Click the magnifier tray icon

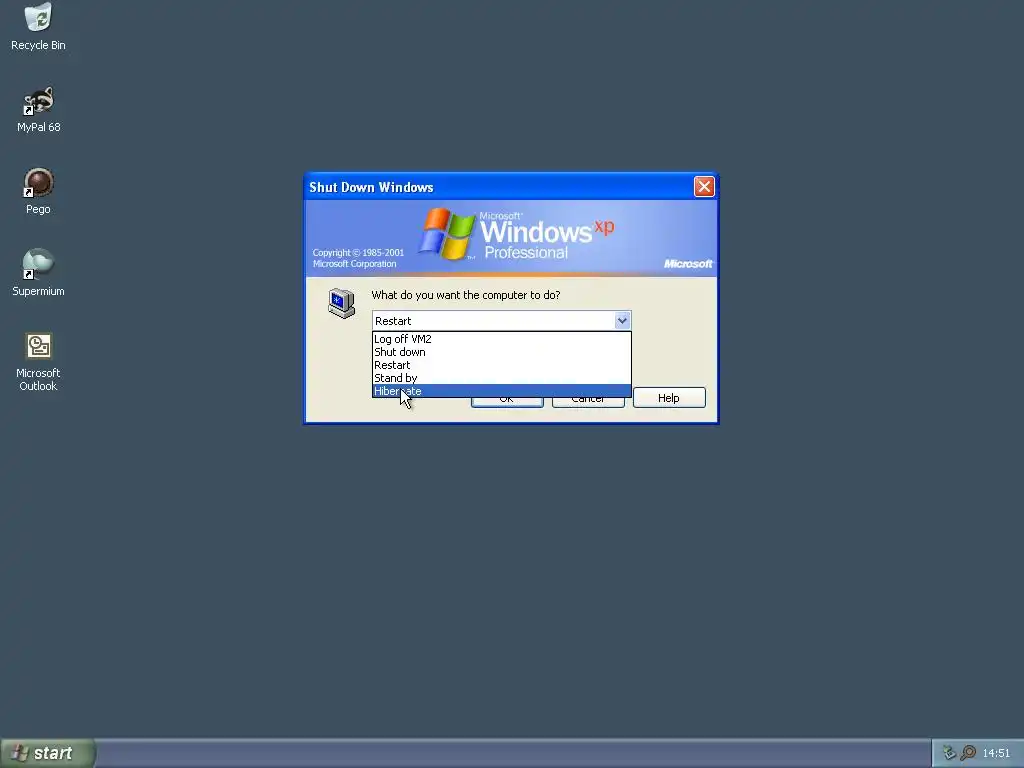(968, 753)
